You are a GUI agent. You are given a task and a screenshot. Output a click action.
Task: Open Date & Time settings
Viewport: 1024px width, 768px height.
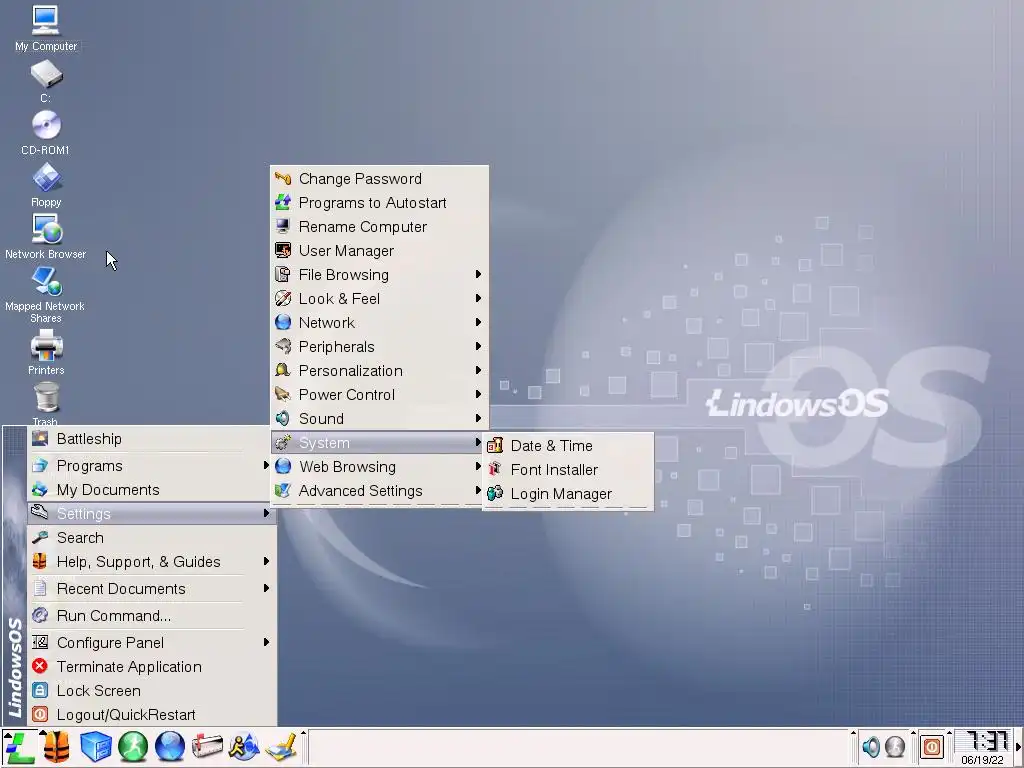coord(568,446)
